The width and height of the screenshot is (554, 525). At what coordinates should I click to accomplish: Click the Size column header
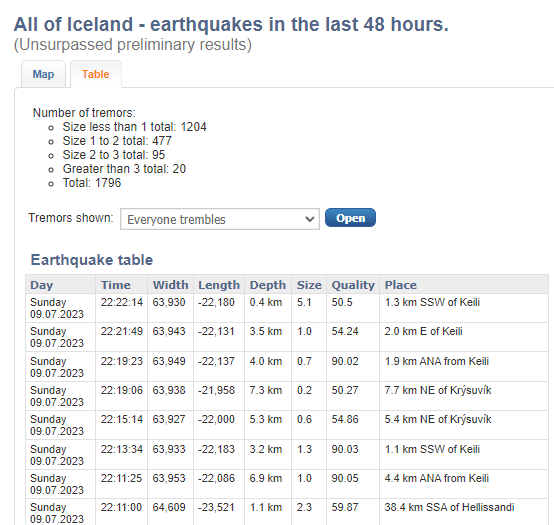309,285
